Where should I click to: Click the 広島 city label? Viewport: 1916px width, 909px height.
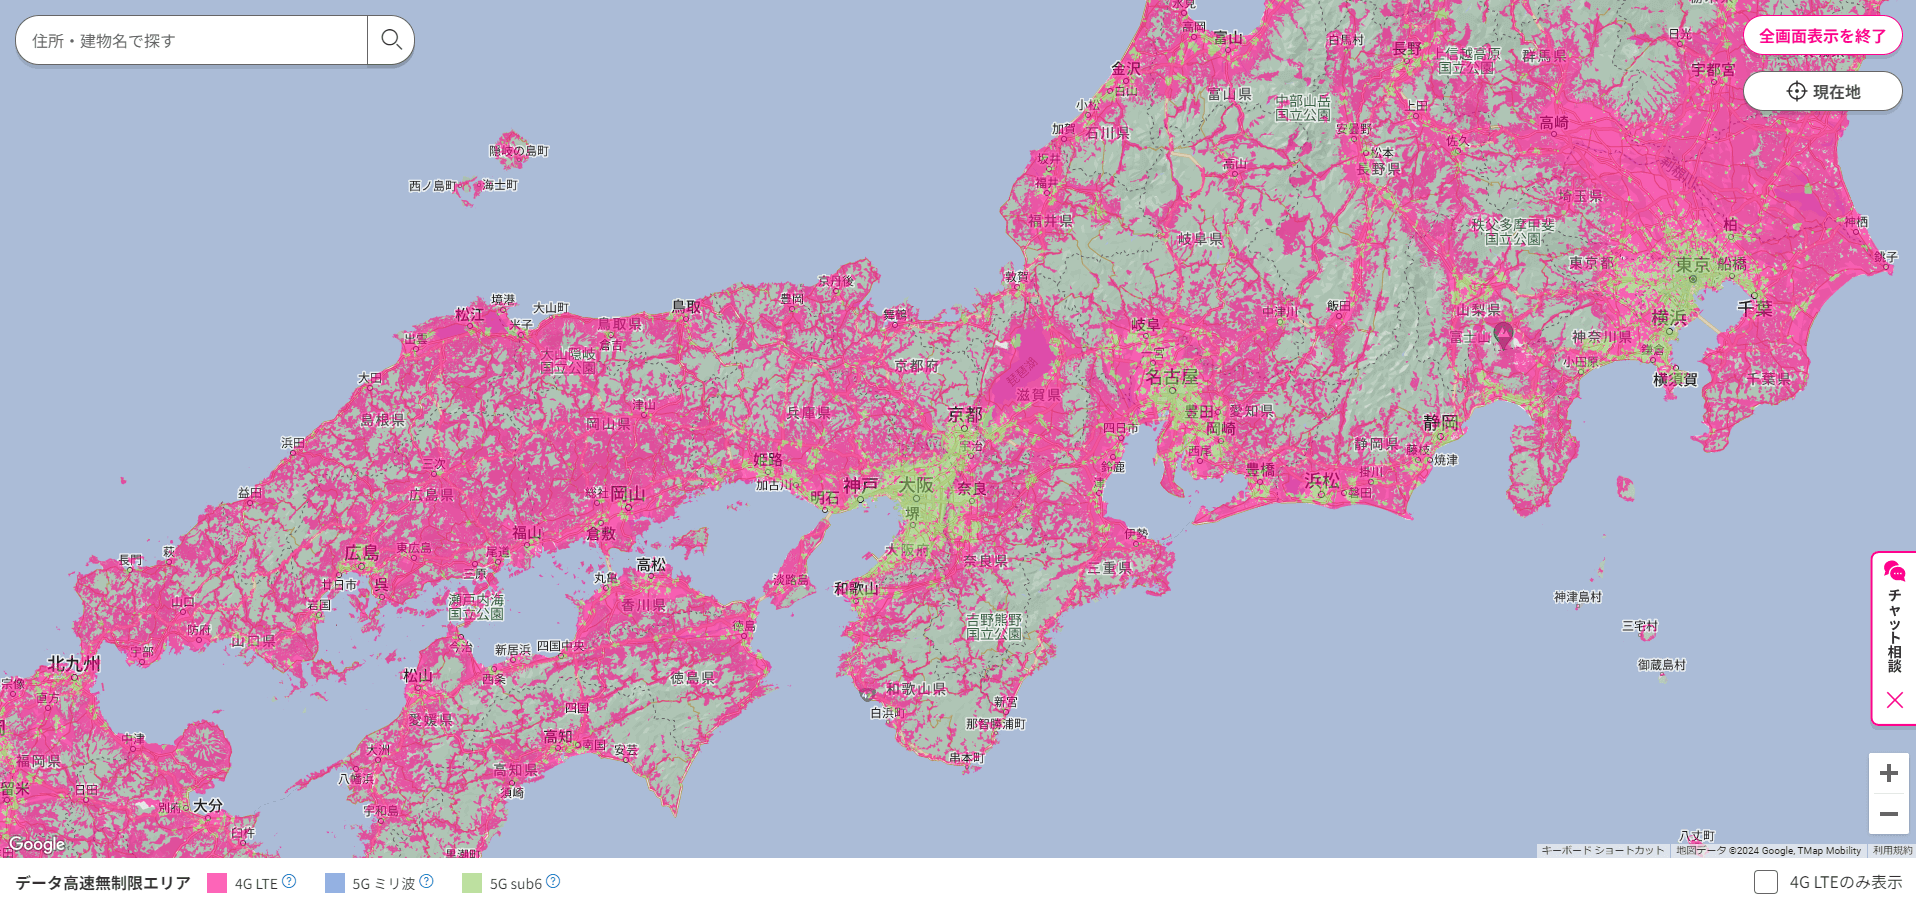(361, 553)
